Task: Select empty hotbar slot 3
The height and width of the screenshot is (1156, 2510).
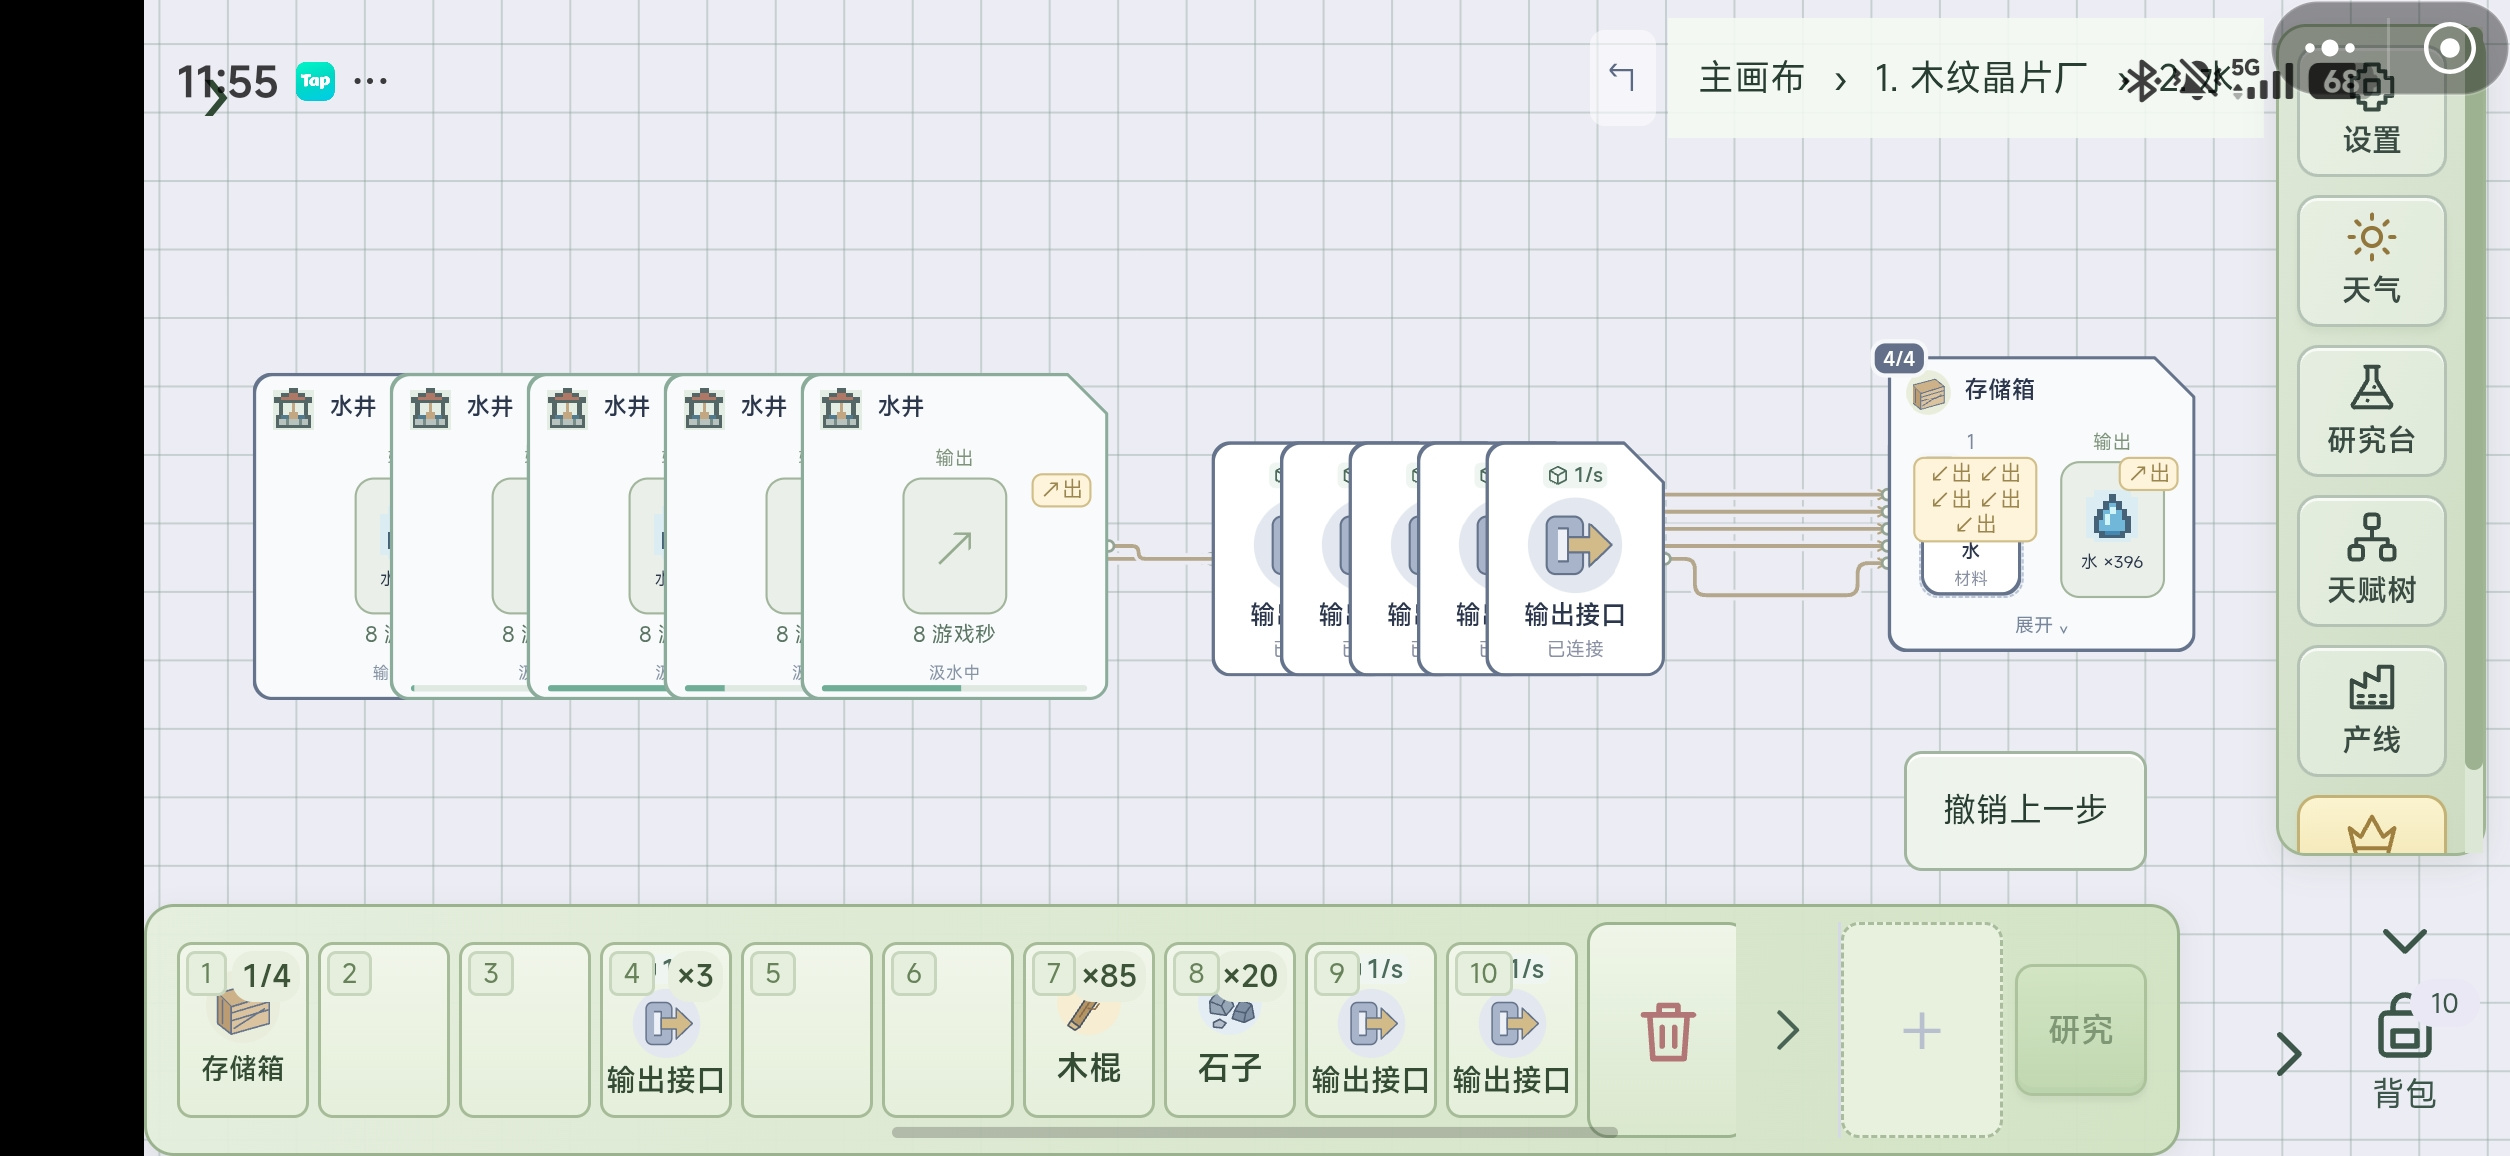Action: [x=525, y=1030]
